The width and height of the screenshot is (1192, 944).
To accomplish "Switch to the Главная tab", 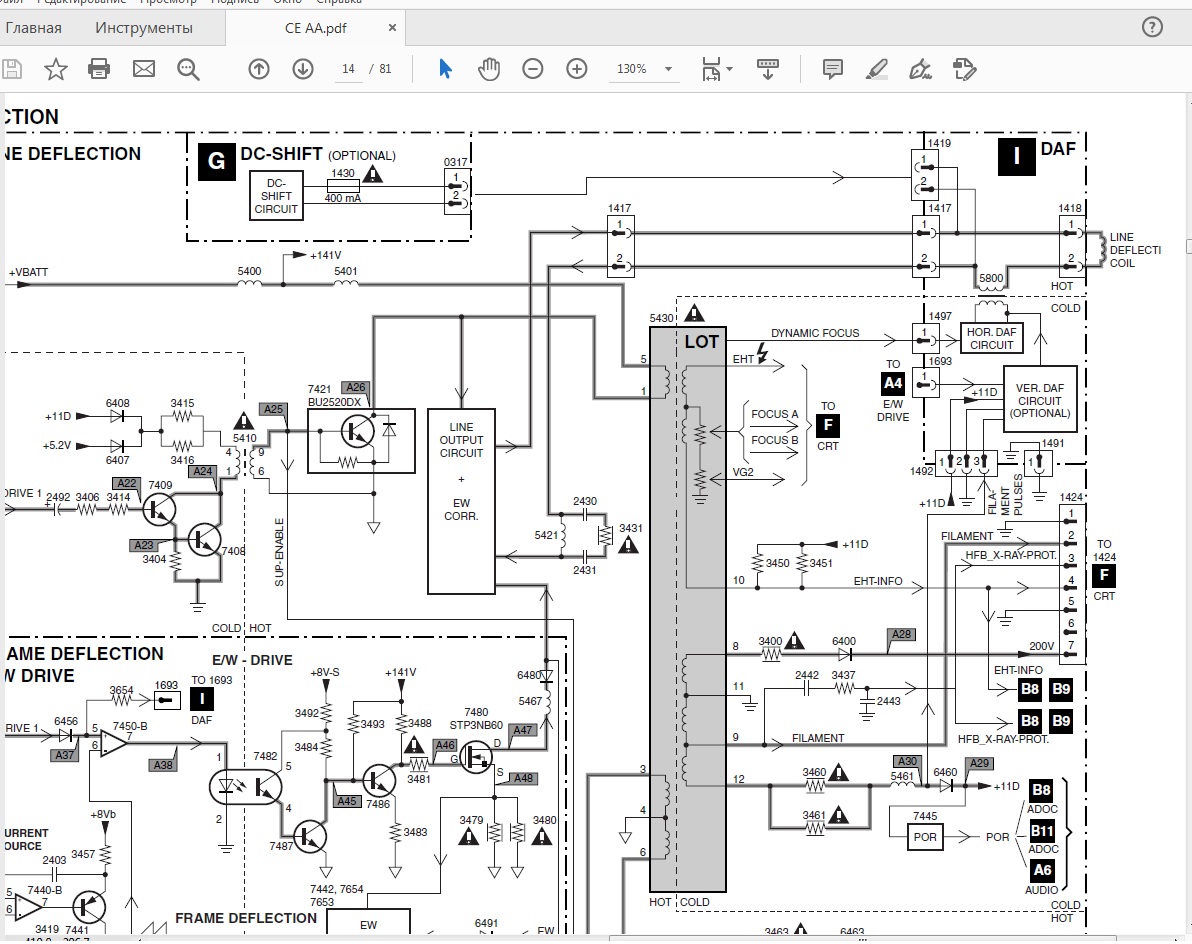I will pyautogui.click(x=33, y=28).
